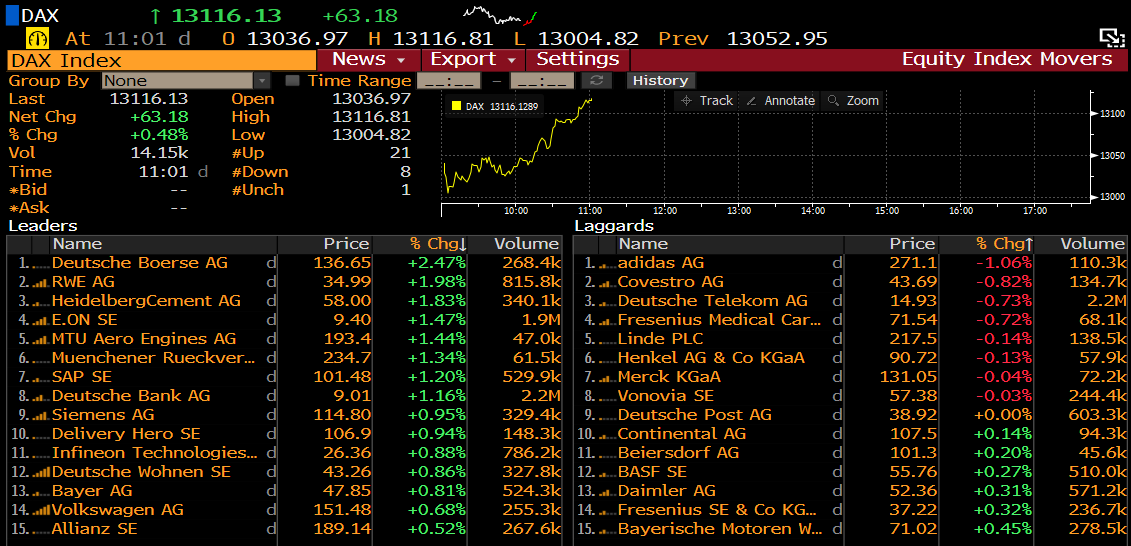This screenshot has height=546, width=1131.
Task: Click the Leaders Name column header
Action: pyautogui.click(x=163, y=245)
